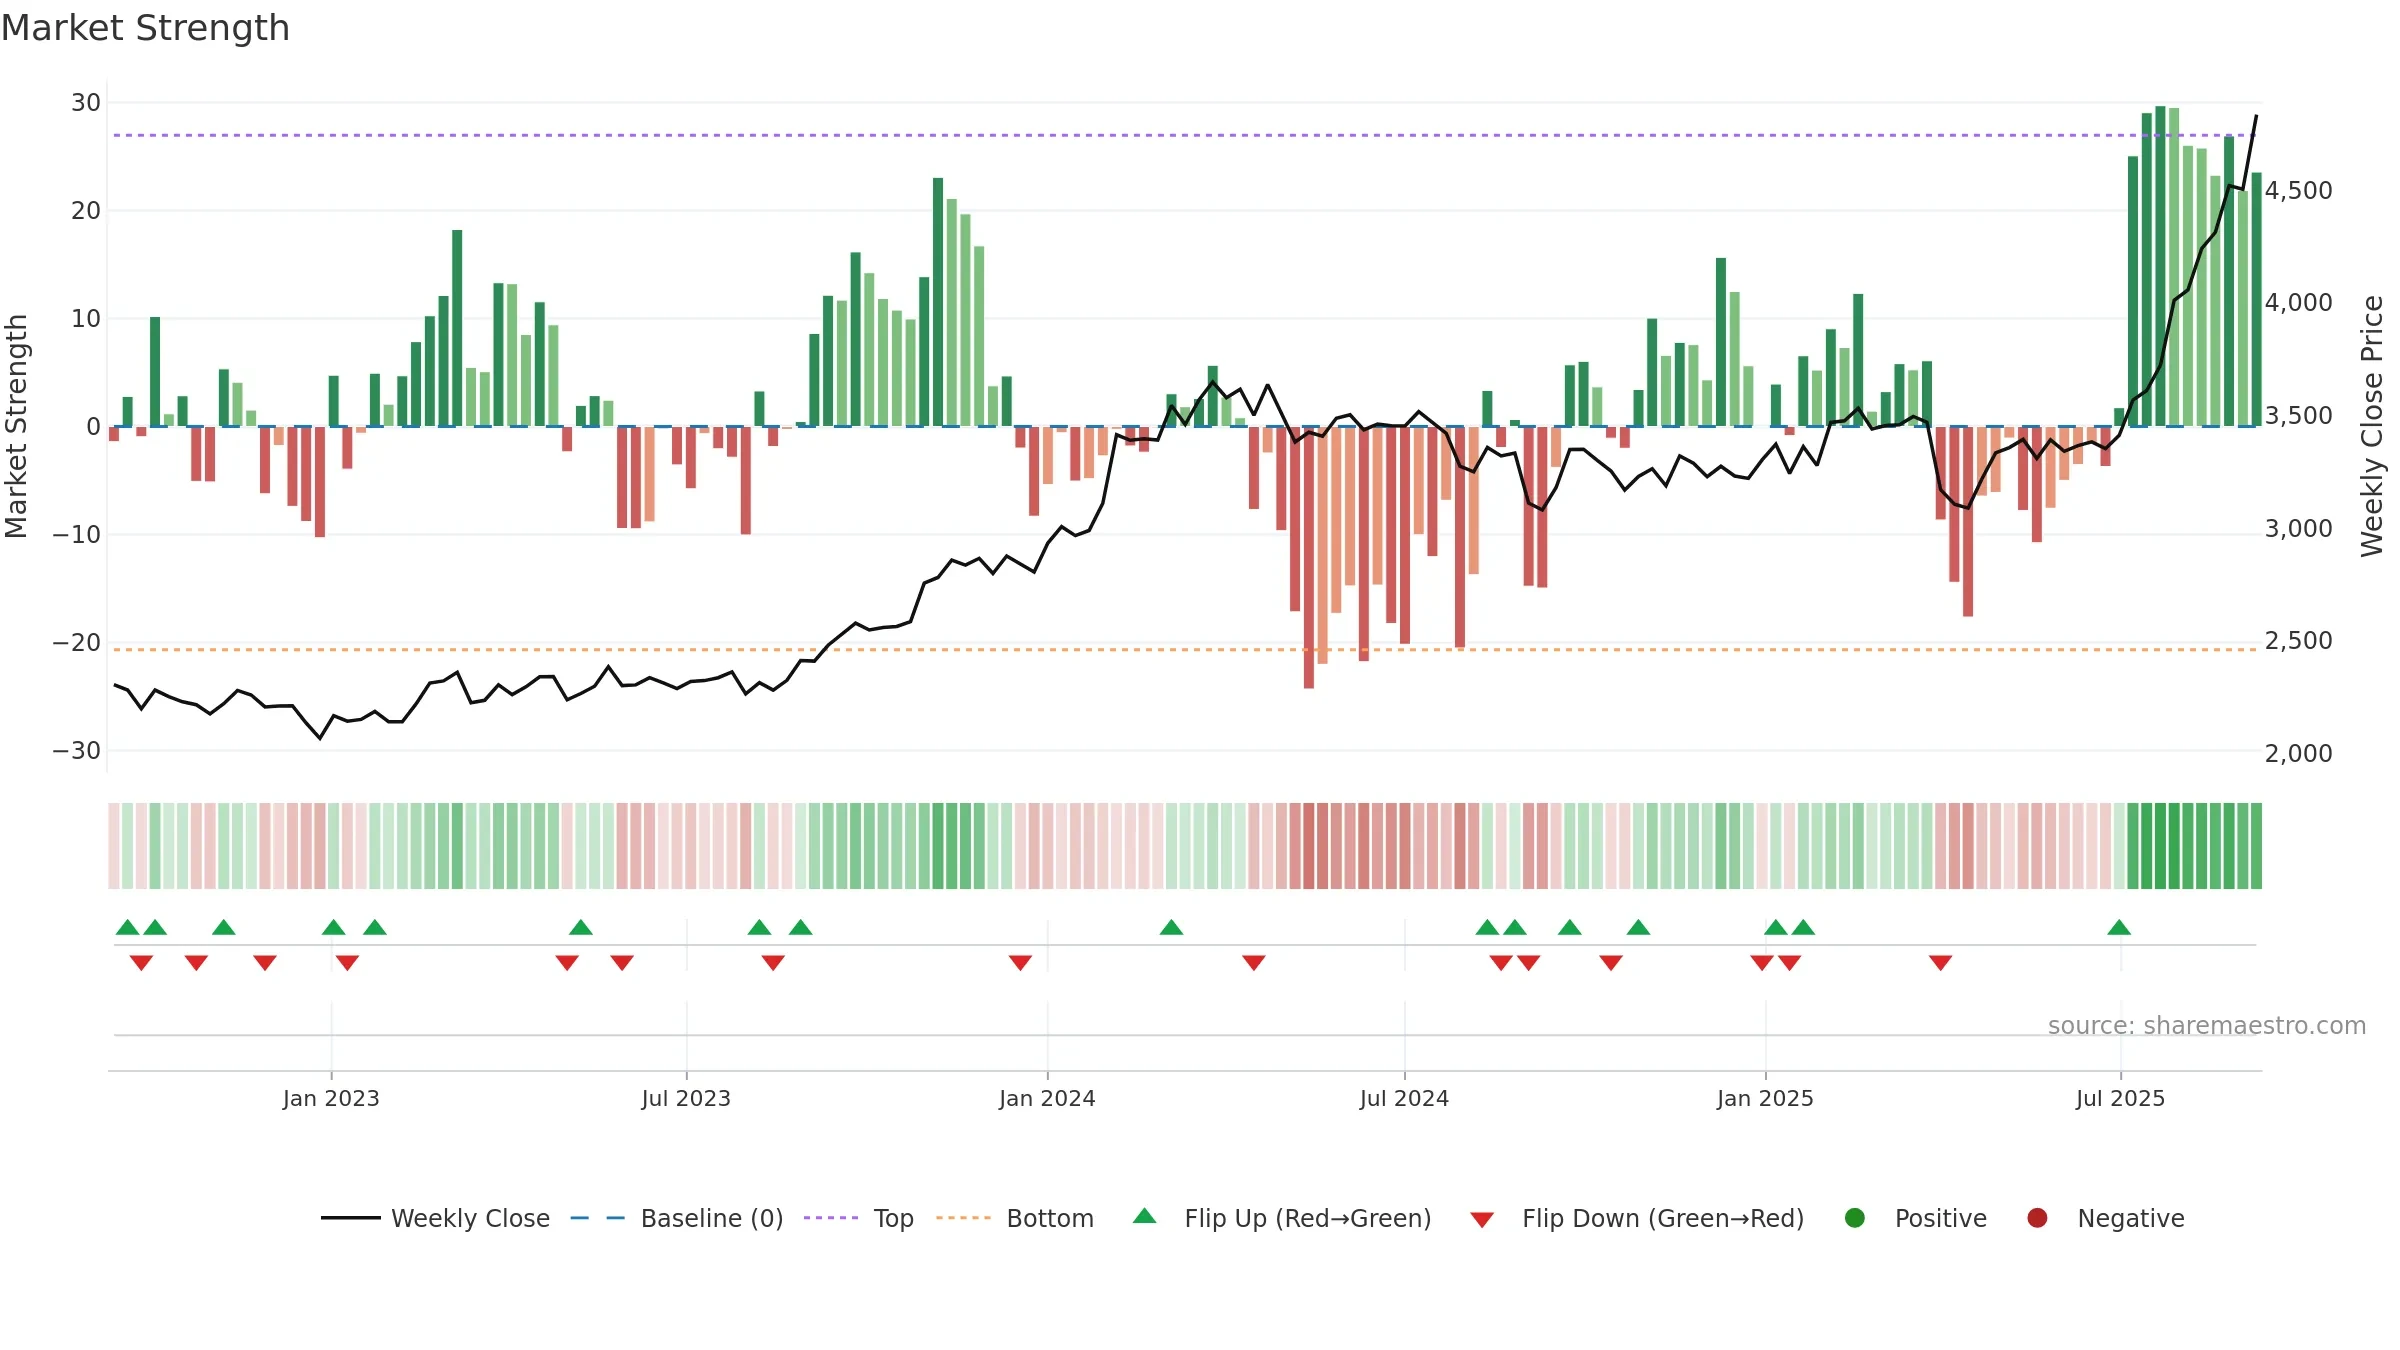
Task: Click the 30 strength axis label
Action: click(86, 102)
